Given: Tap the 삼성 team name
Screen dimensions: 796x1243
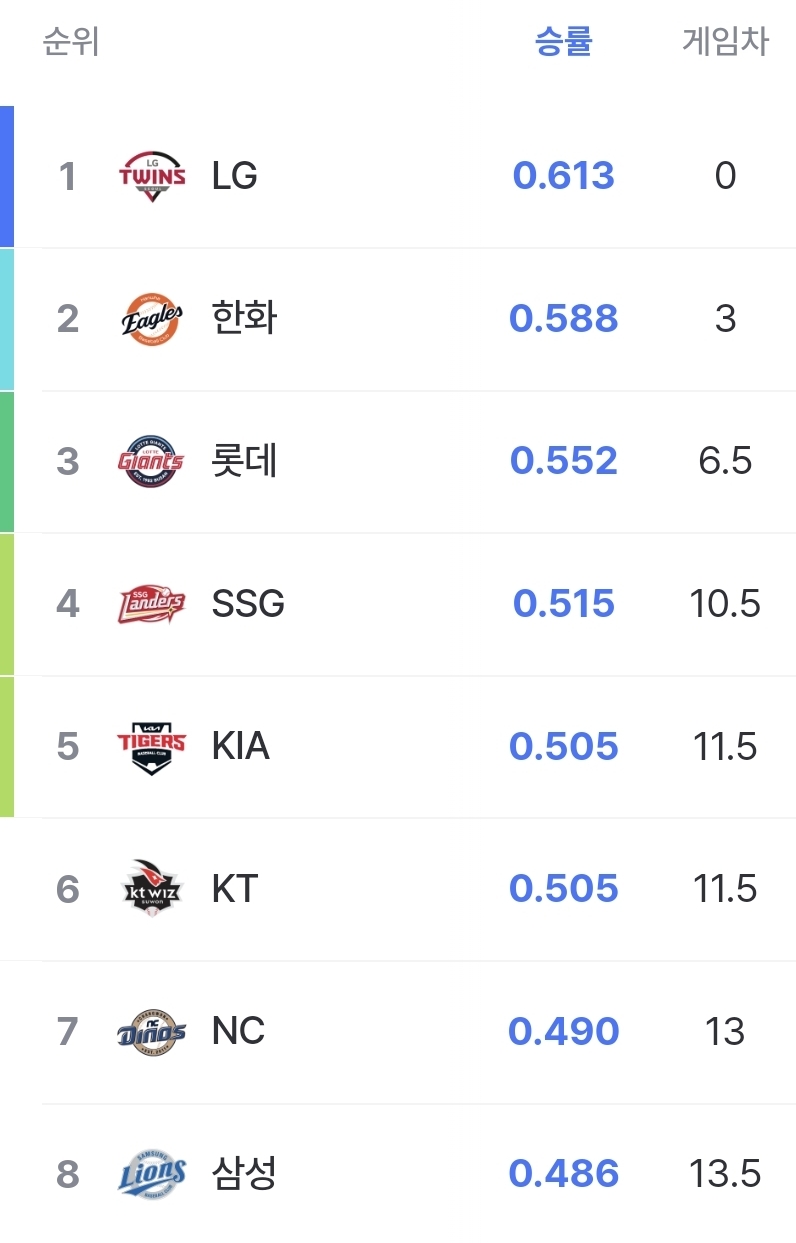Looking at the screenshot, I should coord(245,1174).
